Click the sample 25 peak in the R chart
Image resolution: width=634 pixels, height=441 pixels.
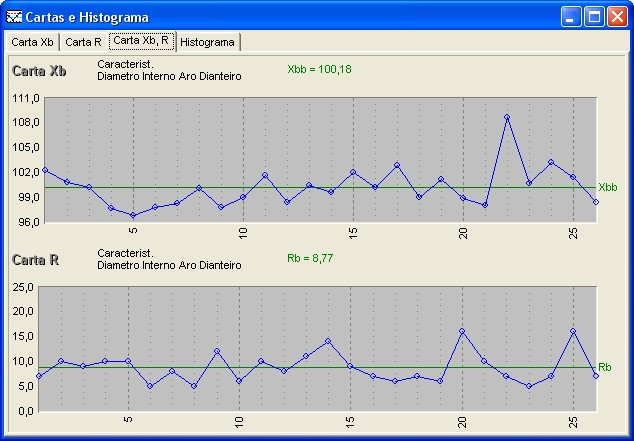(x=573, y=331)
